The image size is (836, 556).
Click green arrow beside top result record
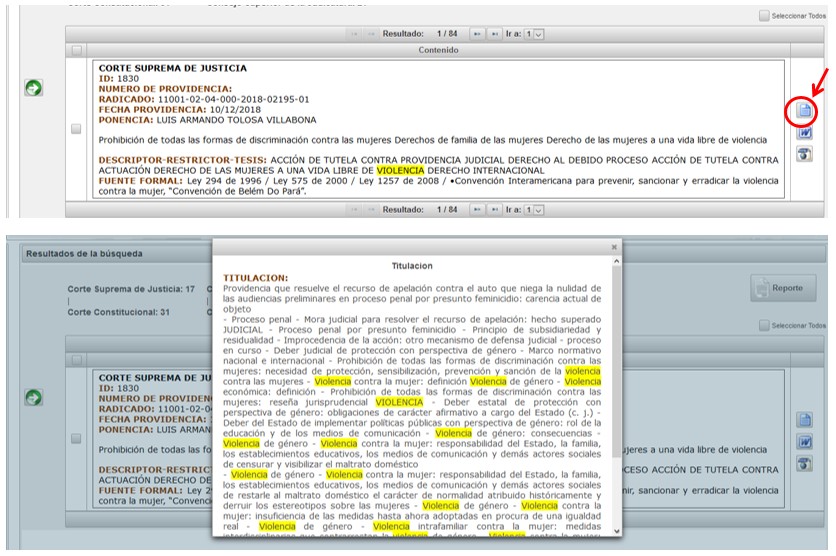tap(33, 88)
